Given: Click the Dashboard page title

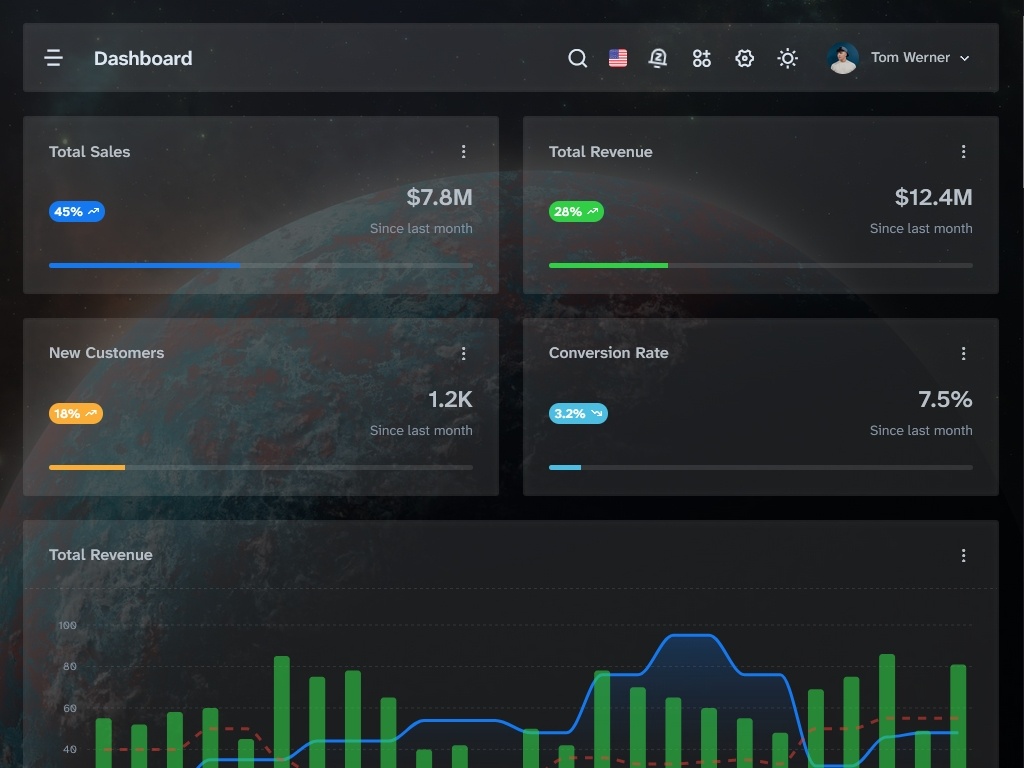Looking at the screenshot, I should pos(143,58).
